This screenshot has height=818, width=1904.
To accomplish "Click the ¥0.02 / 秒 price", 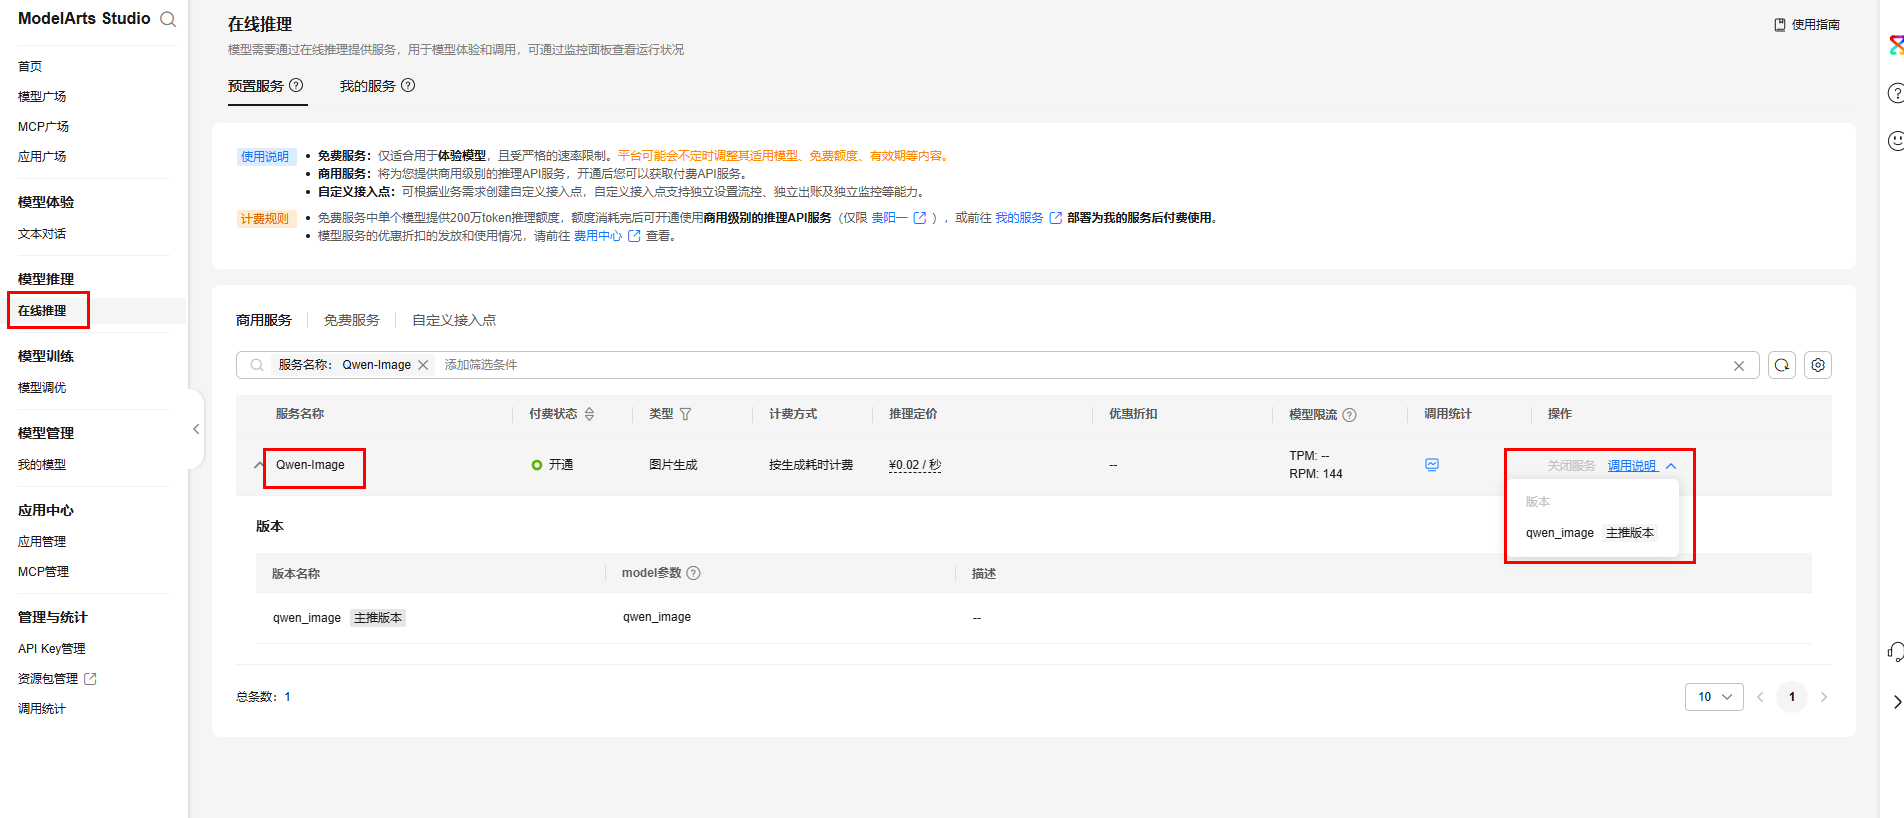I will coord(915,465).
